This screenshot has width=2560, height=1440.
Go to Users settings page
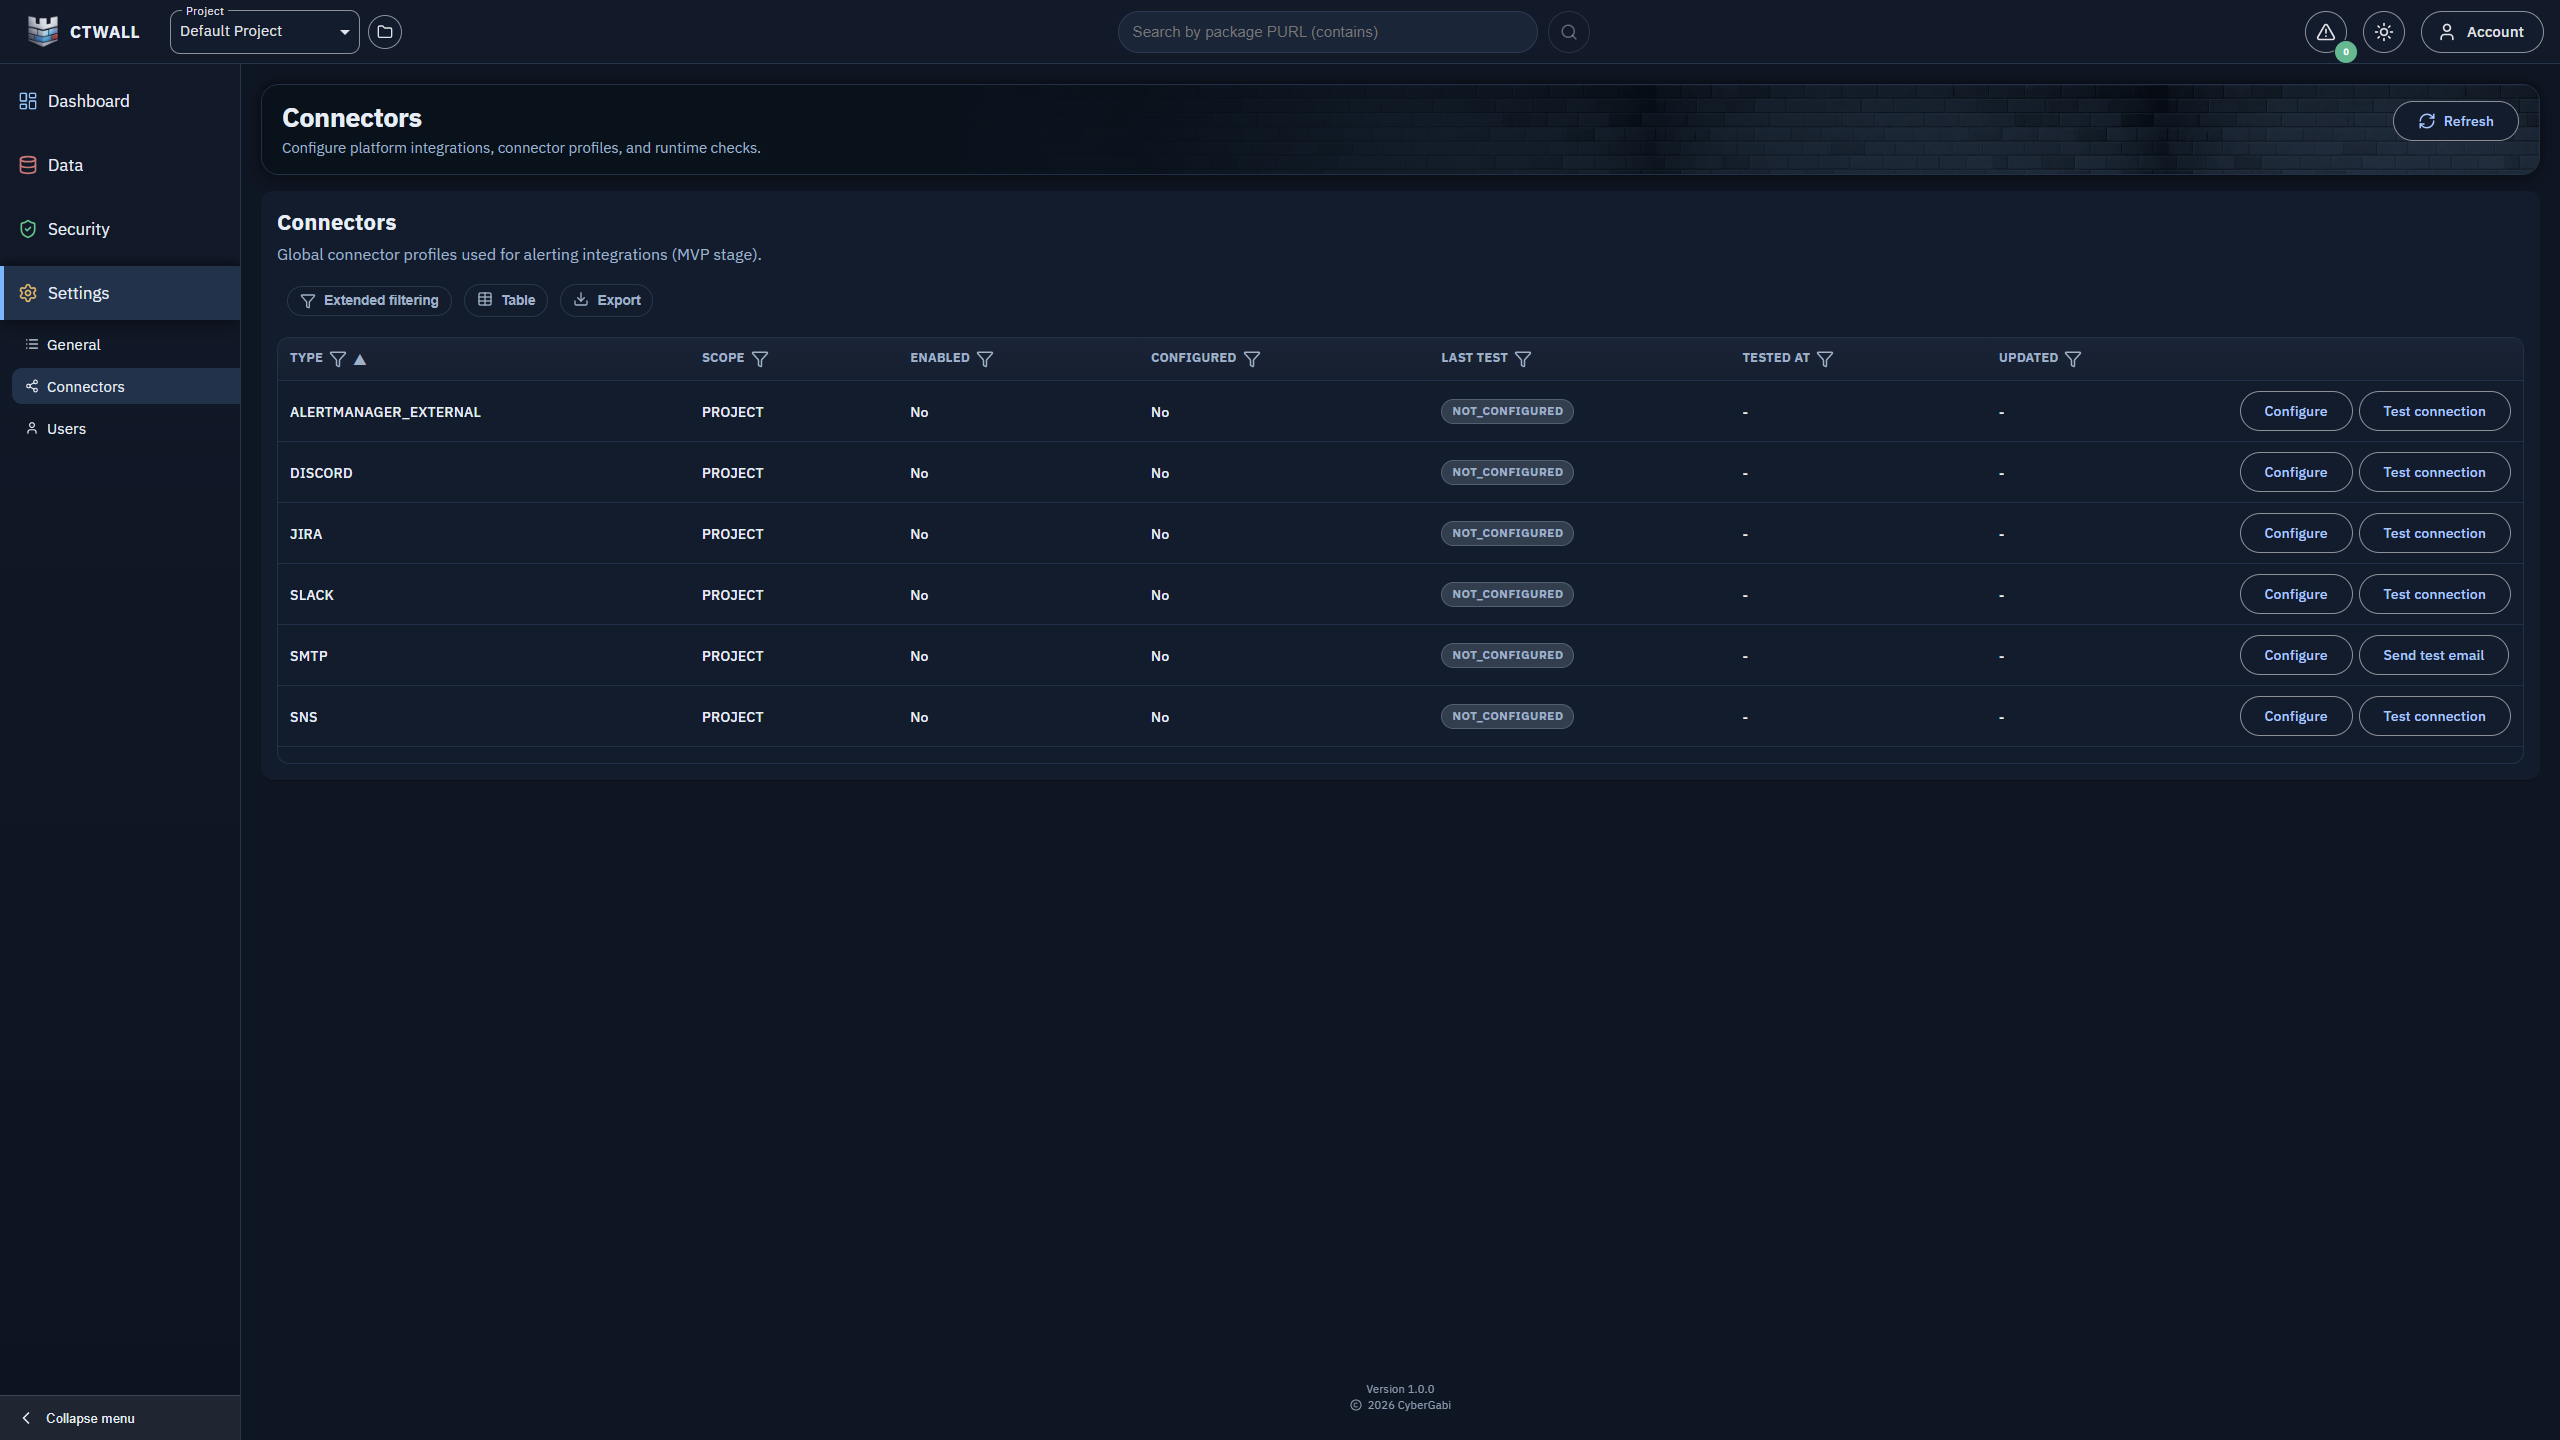(66, 429)
